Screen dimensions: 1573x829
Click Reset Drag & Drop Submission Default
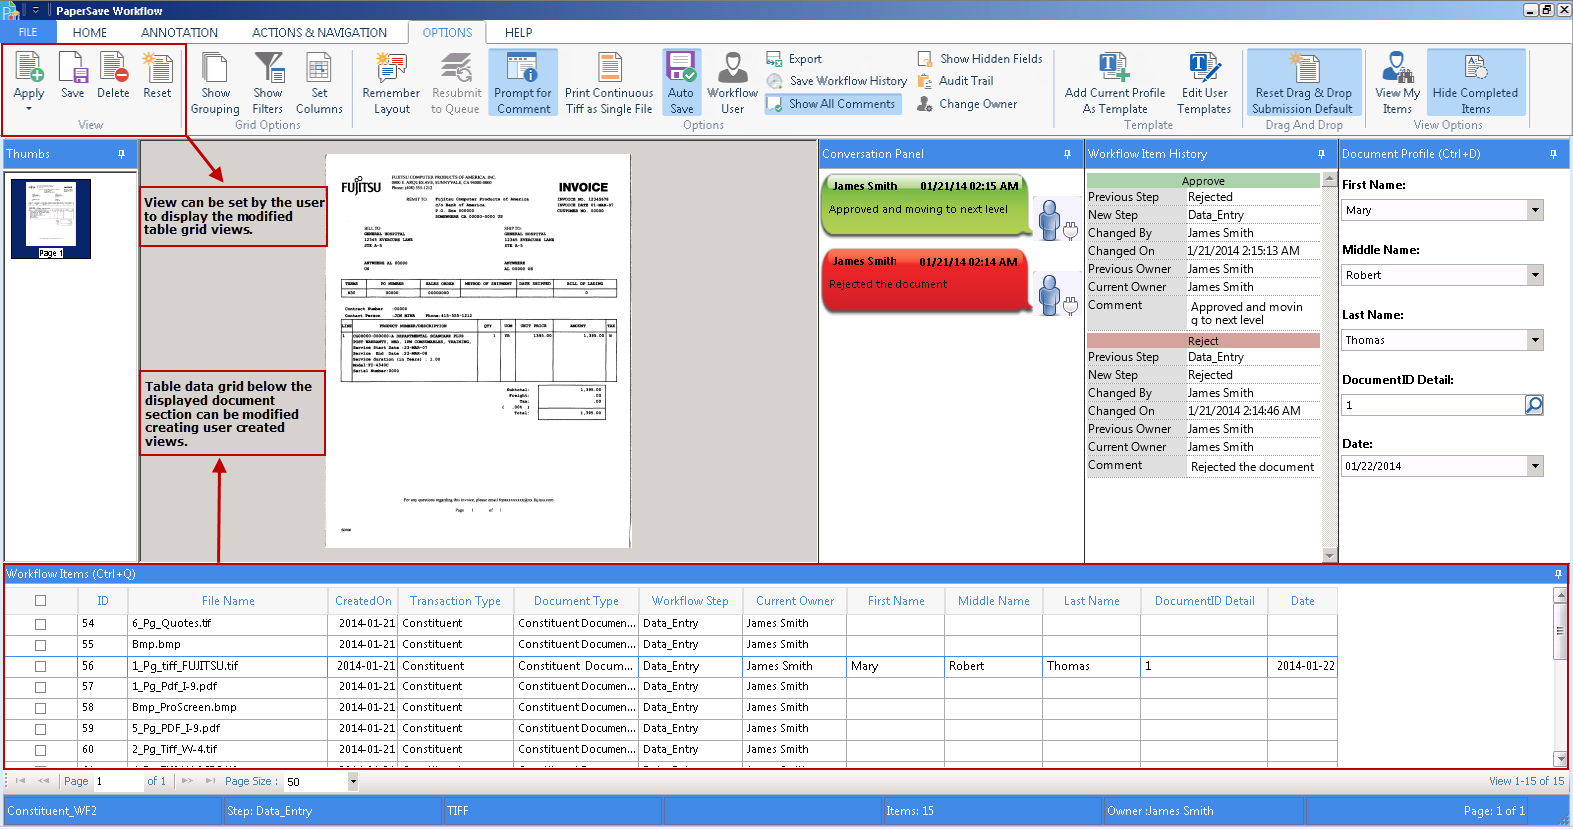1302,83
